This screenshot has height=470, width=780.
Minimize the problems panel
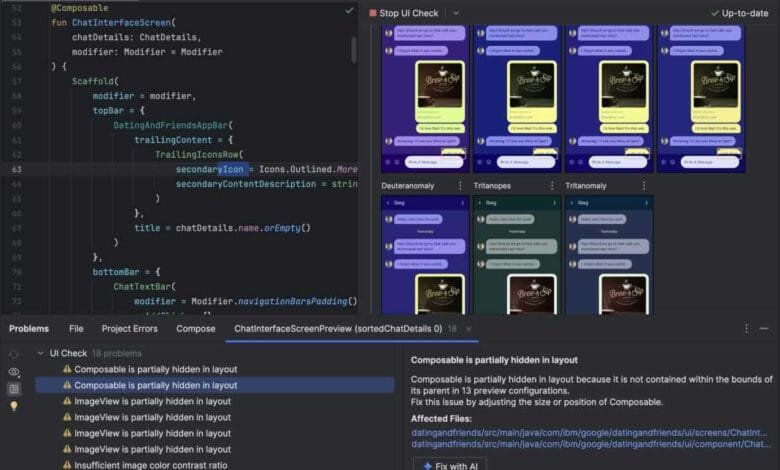[764, 328]
